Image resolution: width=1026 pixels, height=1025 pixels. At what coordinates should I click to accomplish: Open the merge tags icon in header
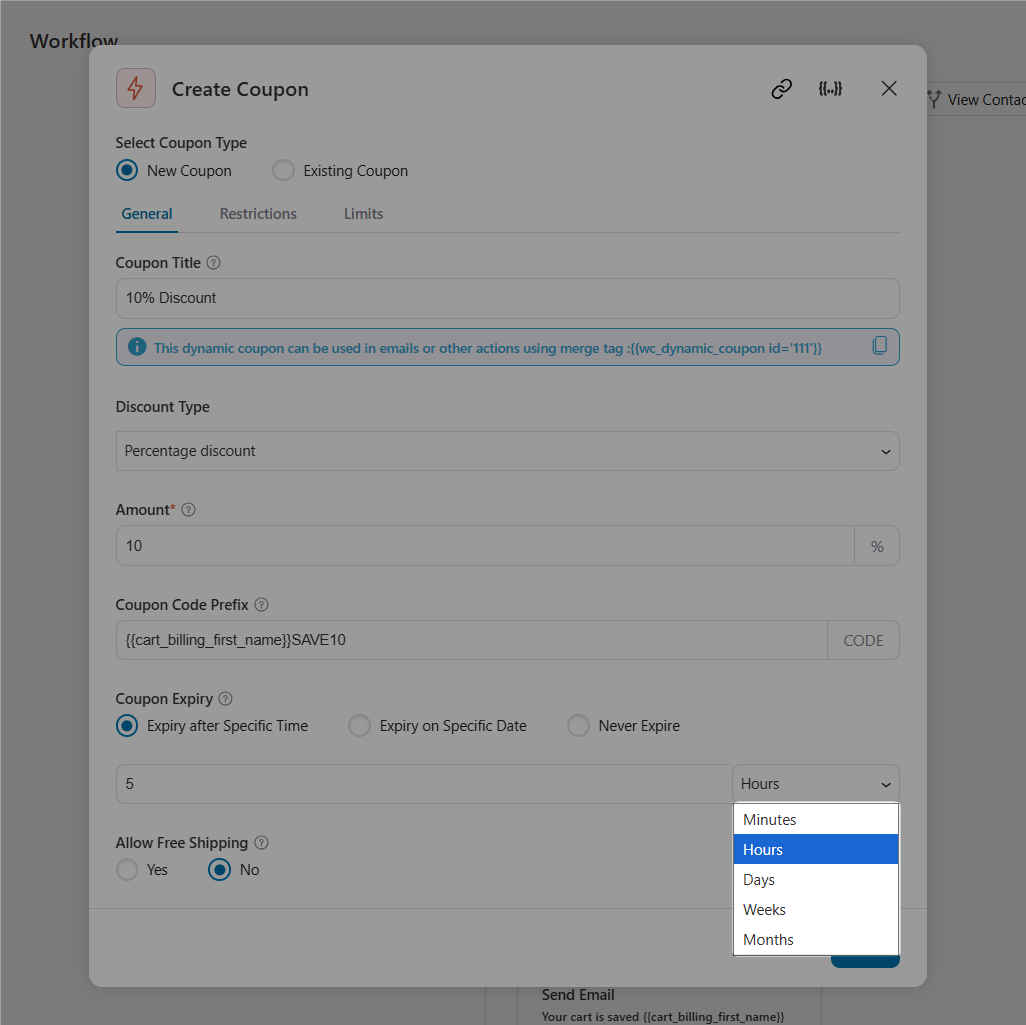click(830, 88)
